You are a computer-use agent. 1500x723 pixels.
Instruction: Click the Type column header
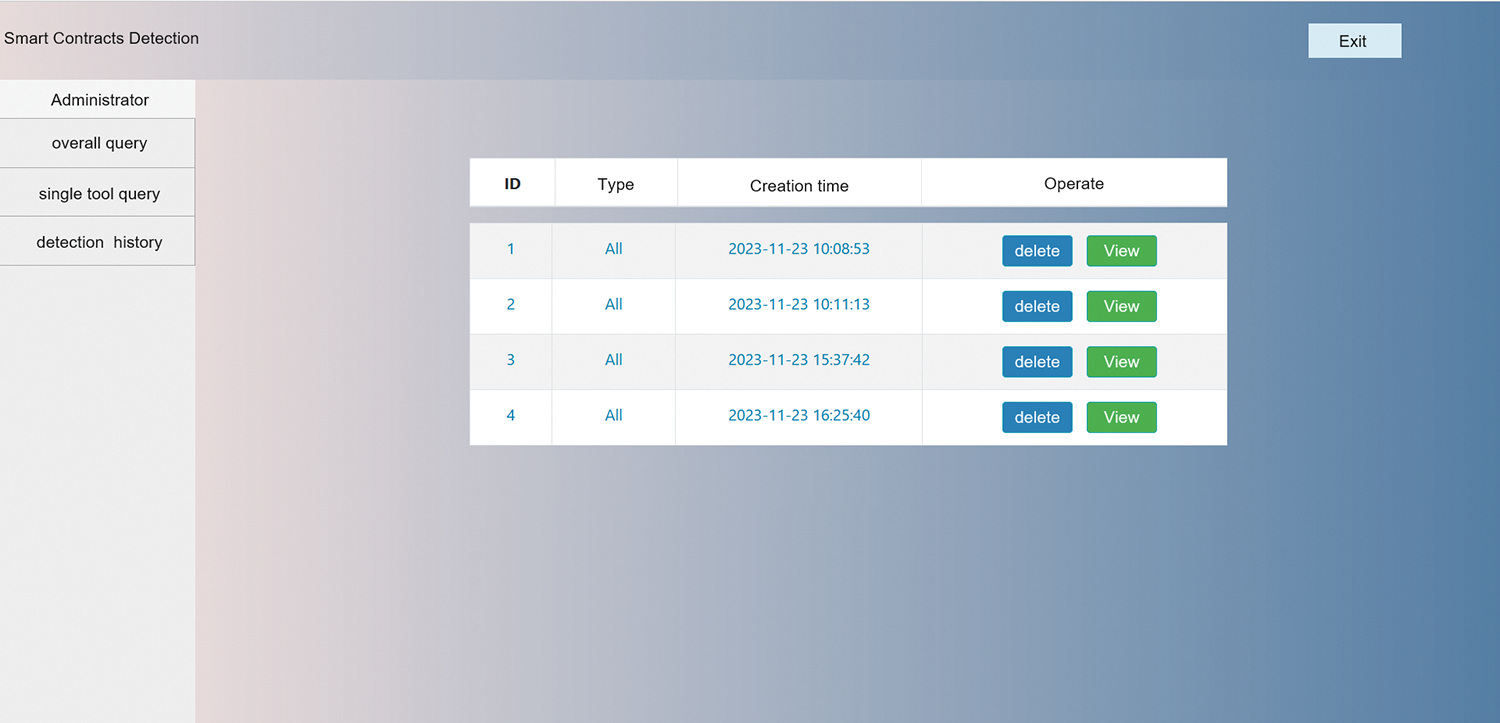pos(615,185)
